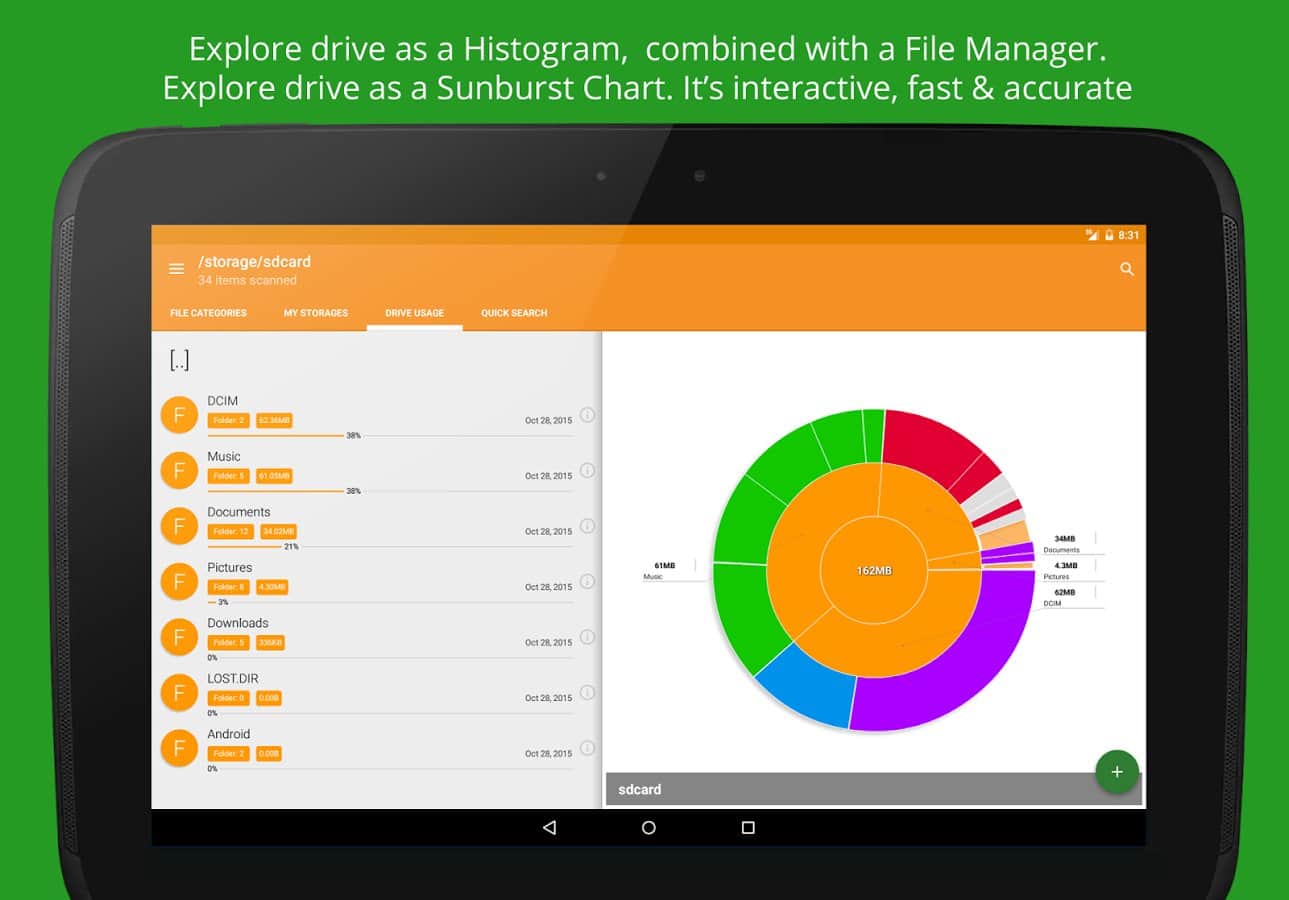Tap the Documents folder orange icon

(179, 526)
